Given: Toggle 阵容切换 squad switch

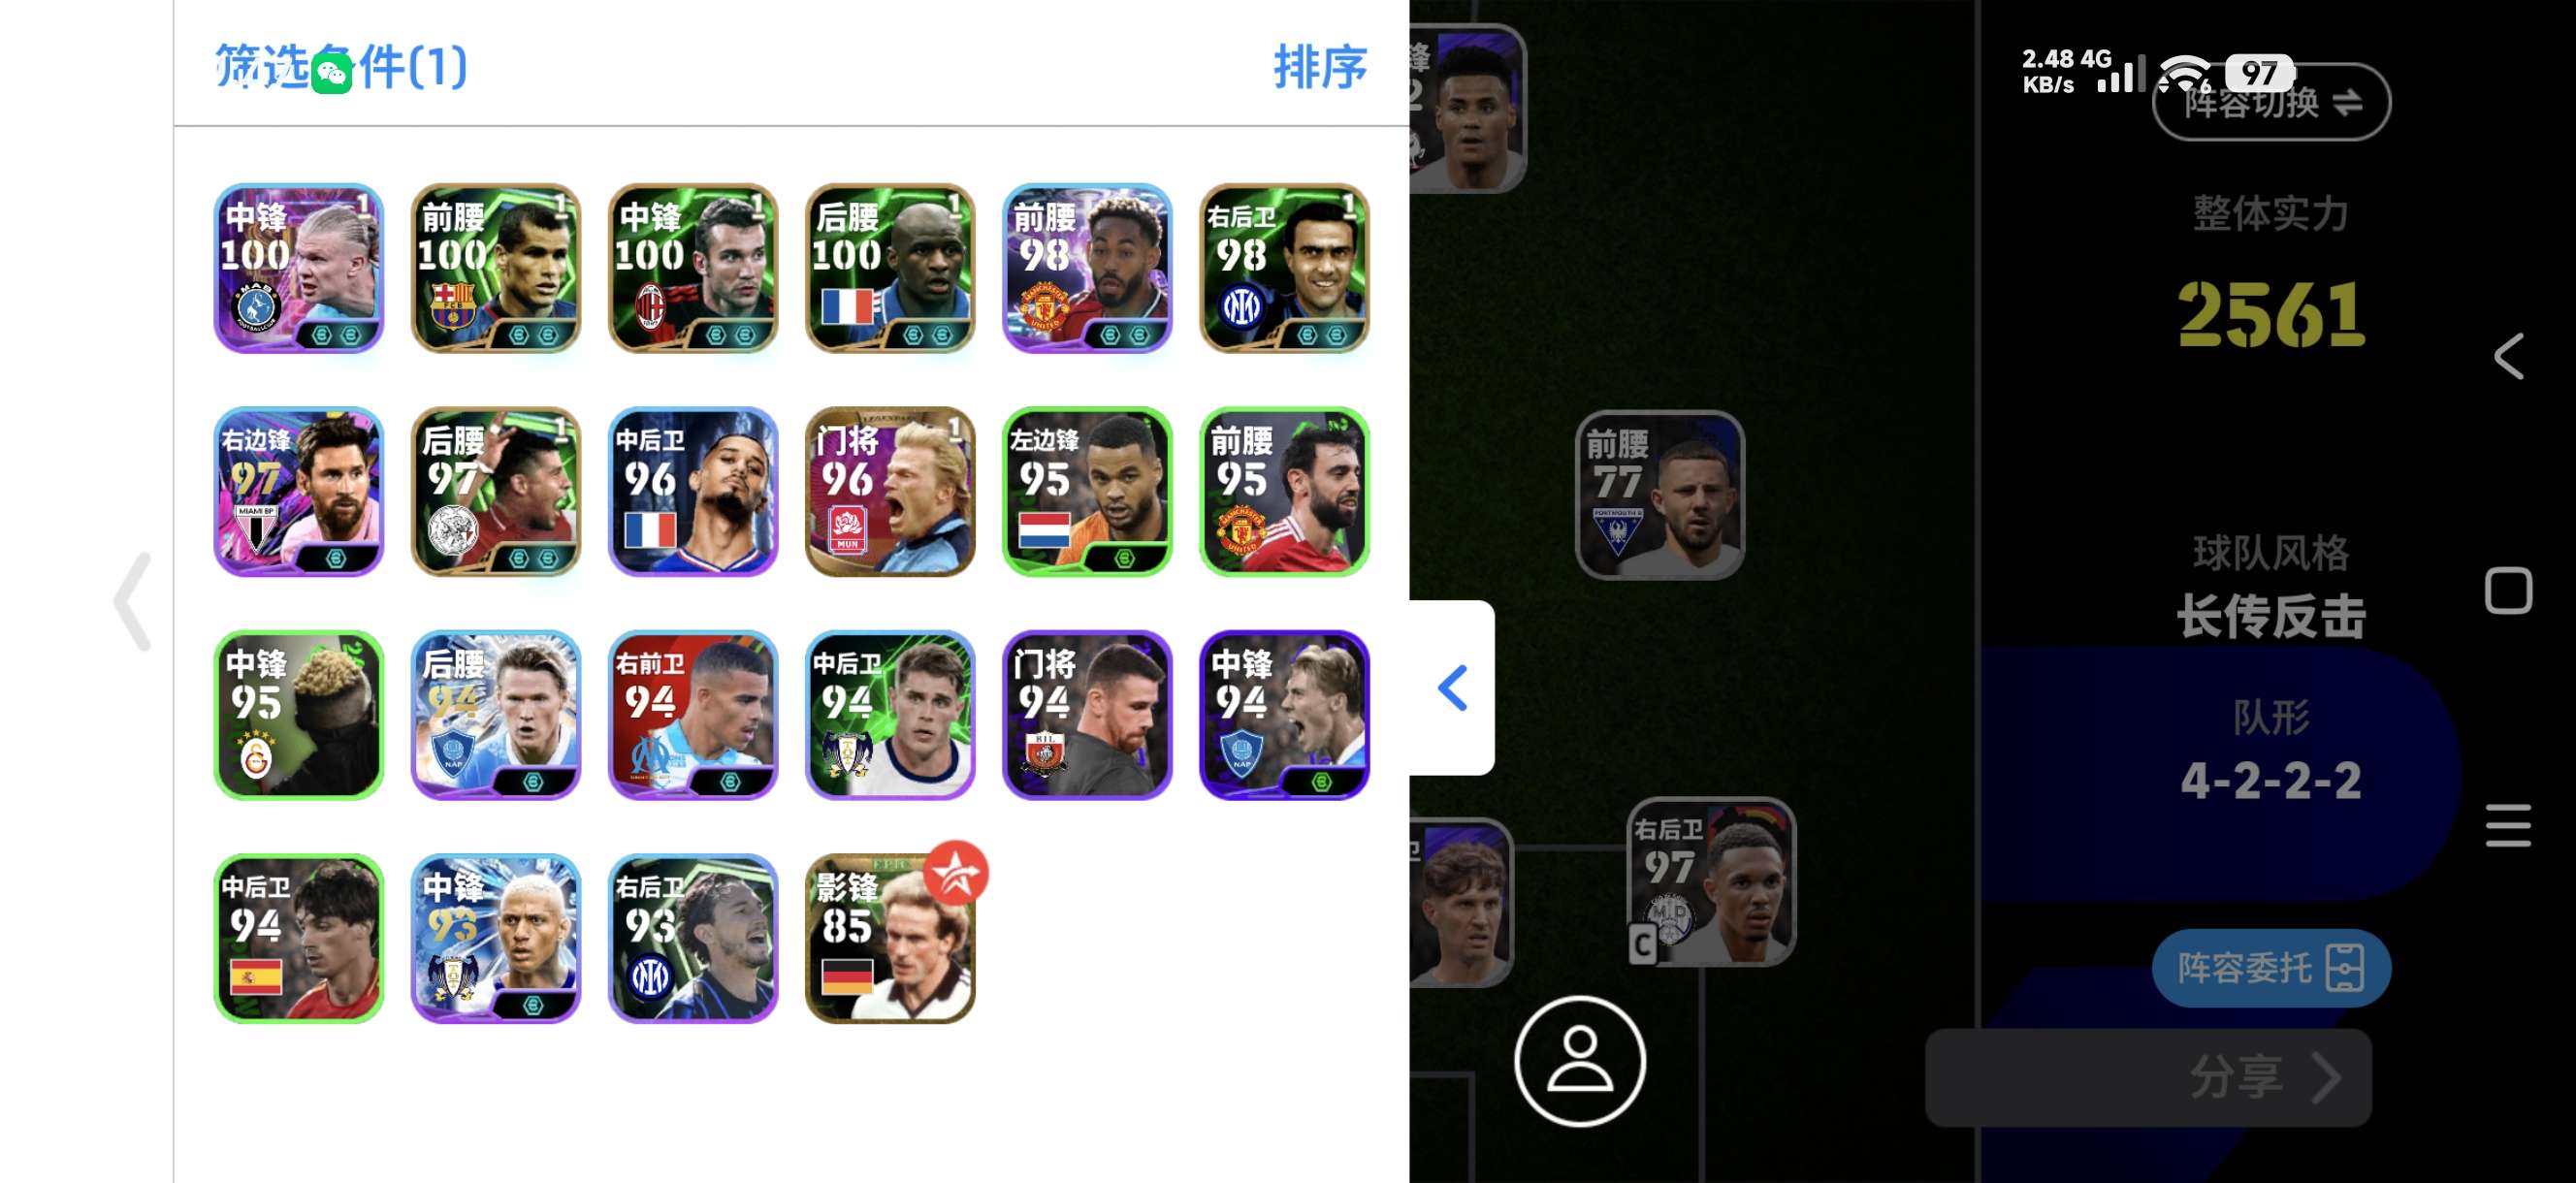Looking at the screenshot, I should pos(2271,102).
